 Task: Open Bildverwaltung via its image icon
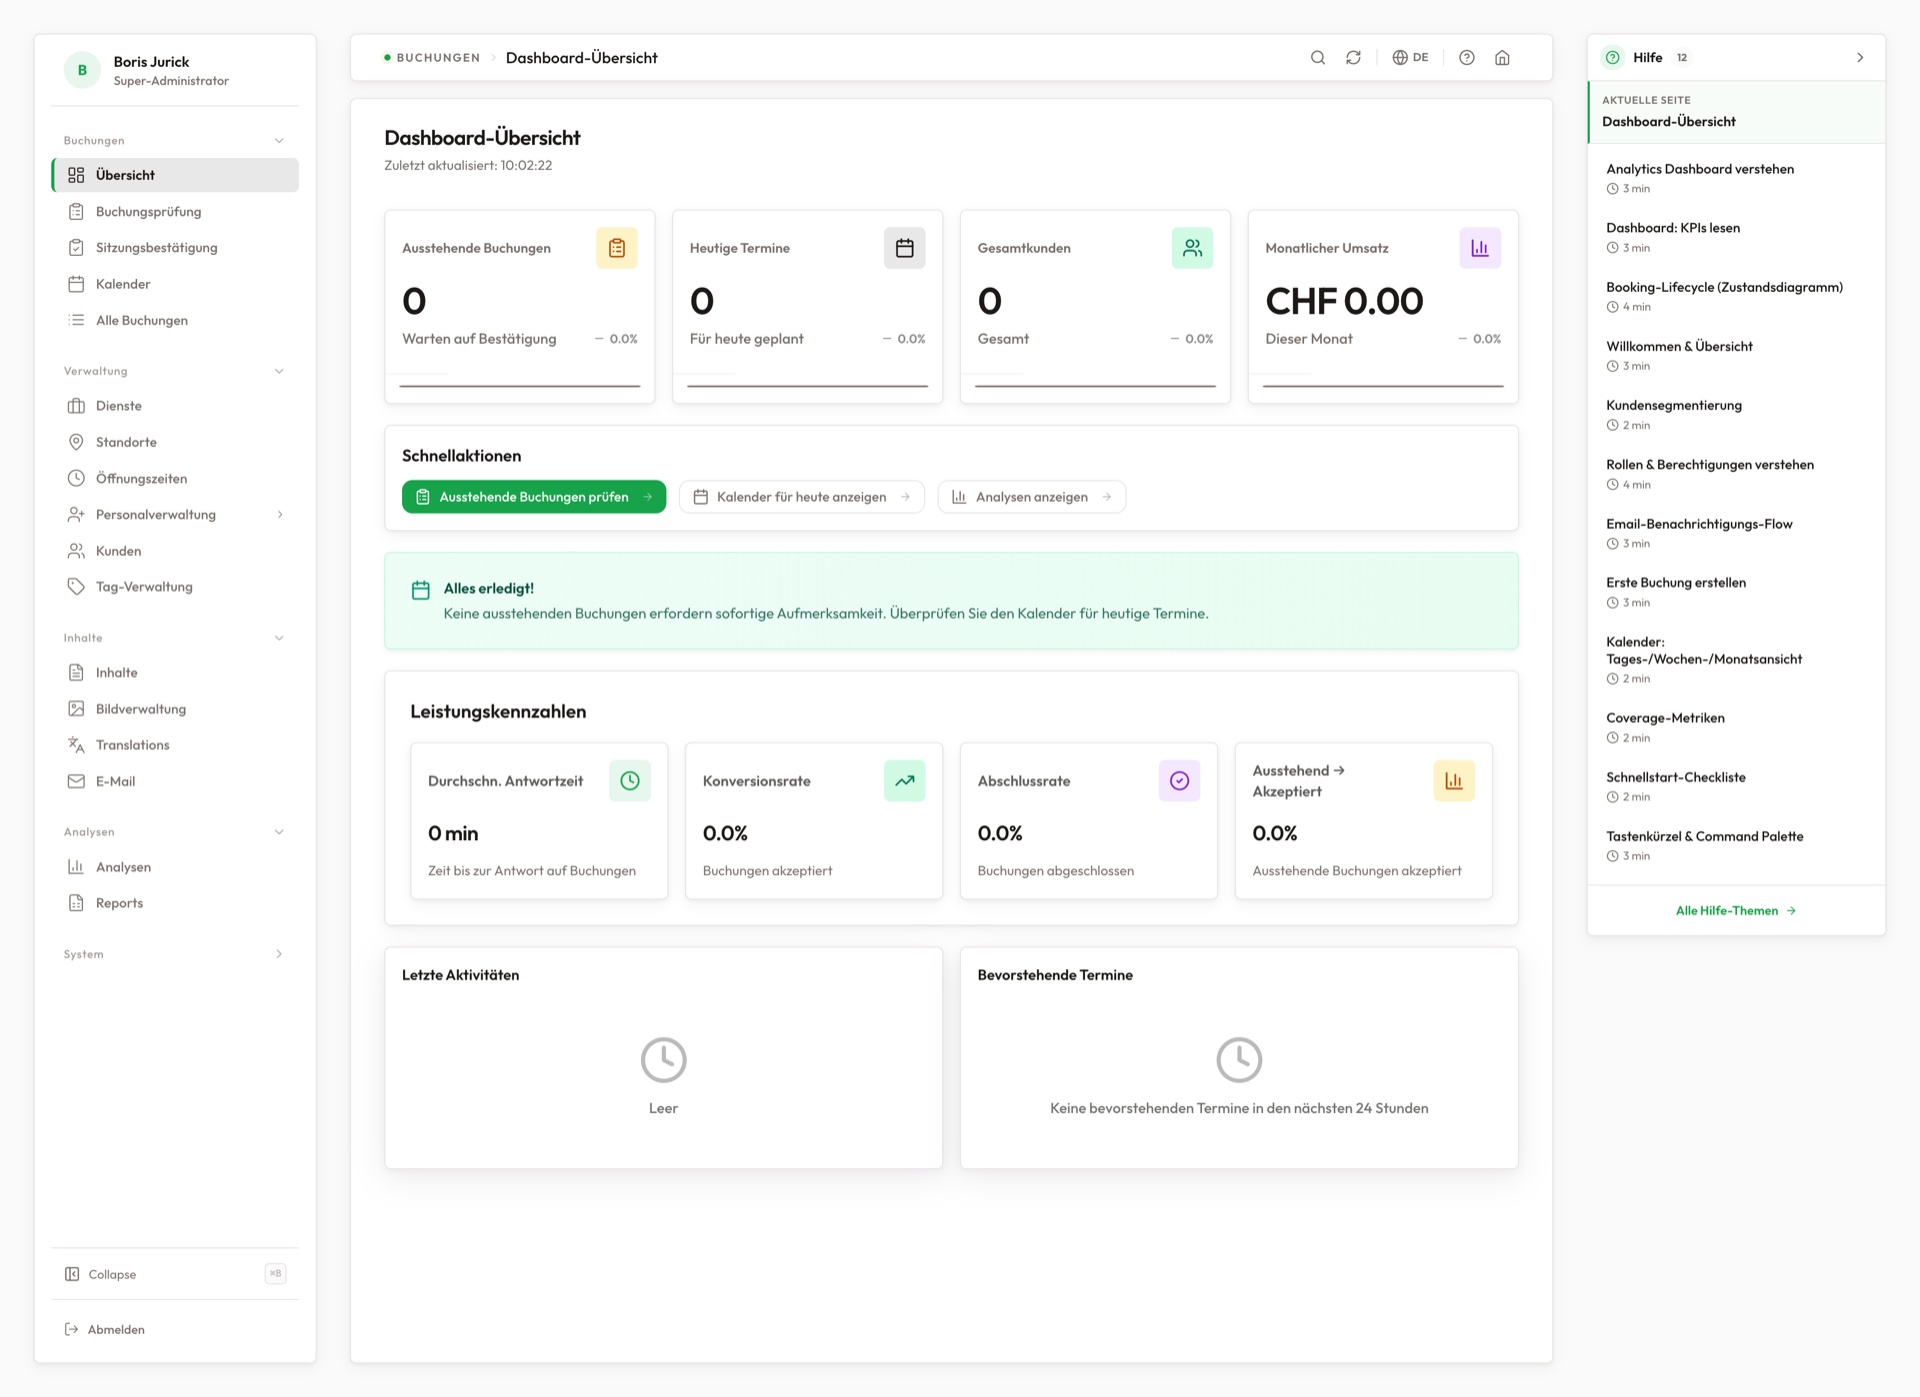77,709
